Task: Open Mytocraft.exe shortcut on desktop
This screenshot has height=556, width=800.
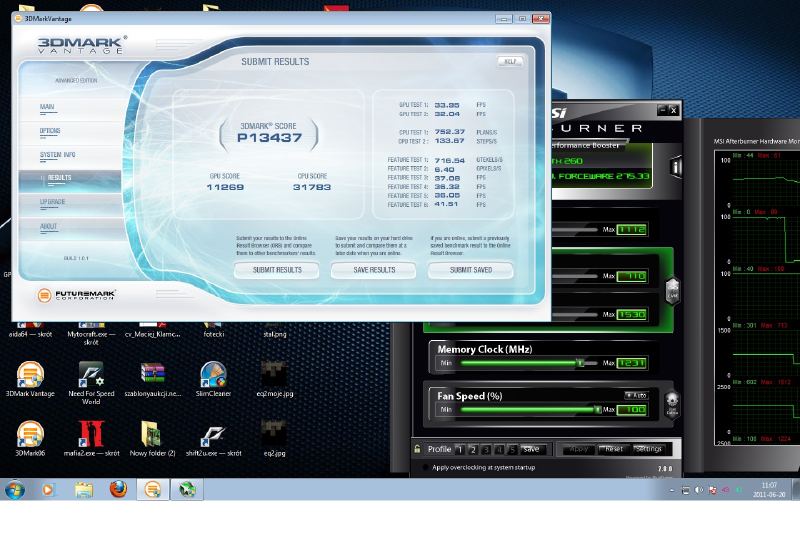Action: (91, 334)
